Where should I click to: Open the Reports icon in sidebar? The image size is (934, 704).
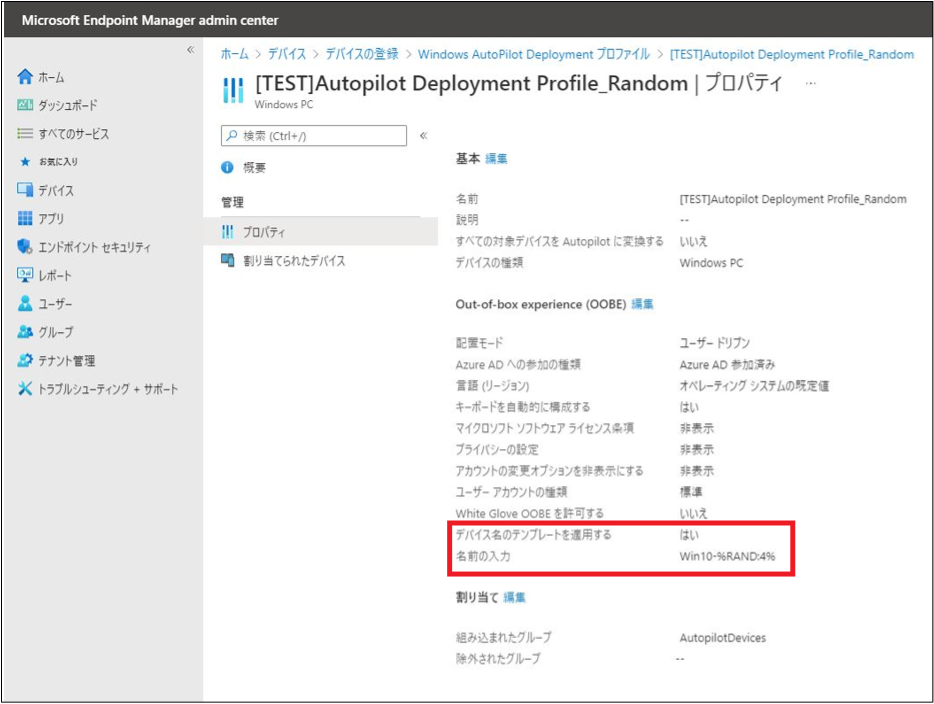25,275
